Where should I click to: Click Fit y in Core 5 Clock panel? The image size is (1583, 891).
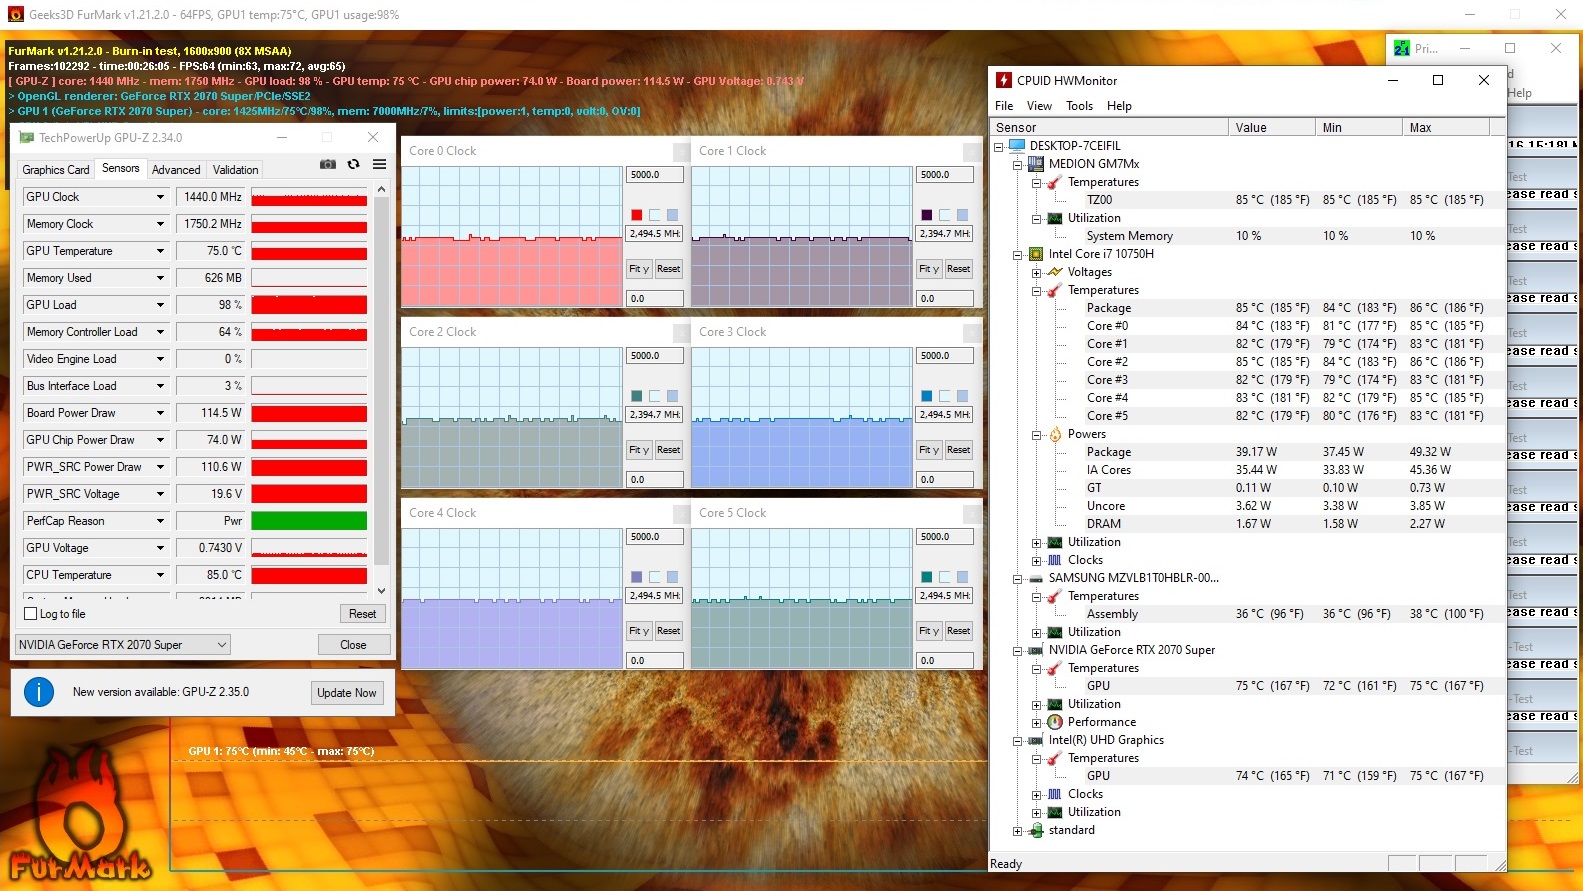click(x=929, y=631)
